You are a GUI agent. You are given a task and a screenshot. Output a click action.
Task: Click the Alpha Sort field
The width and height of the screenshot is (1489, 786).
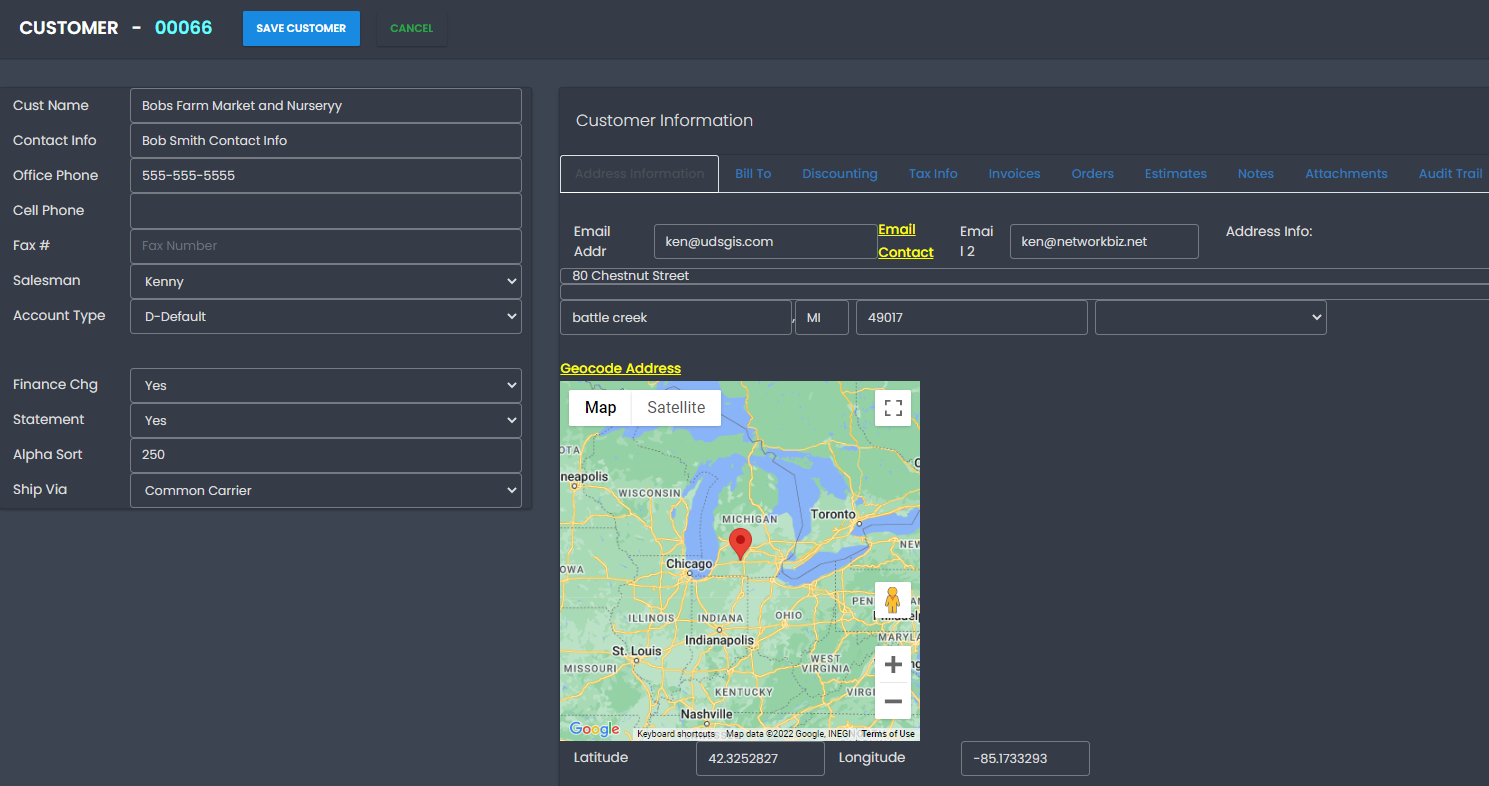(326, 455)
